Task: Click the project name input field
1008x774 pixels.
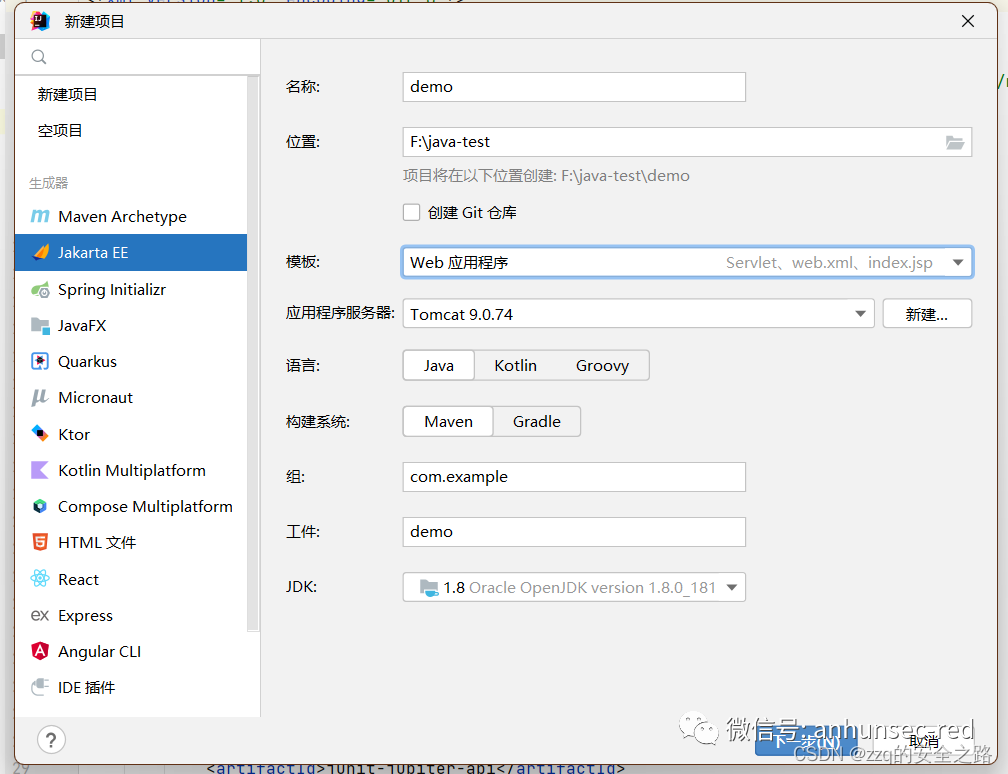Action: (x=574, y=87)
